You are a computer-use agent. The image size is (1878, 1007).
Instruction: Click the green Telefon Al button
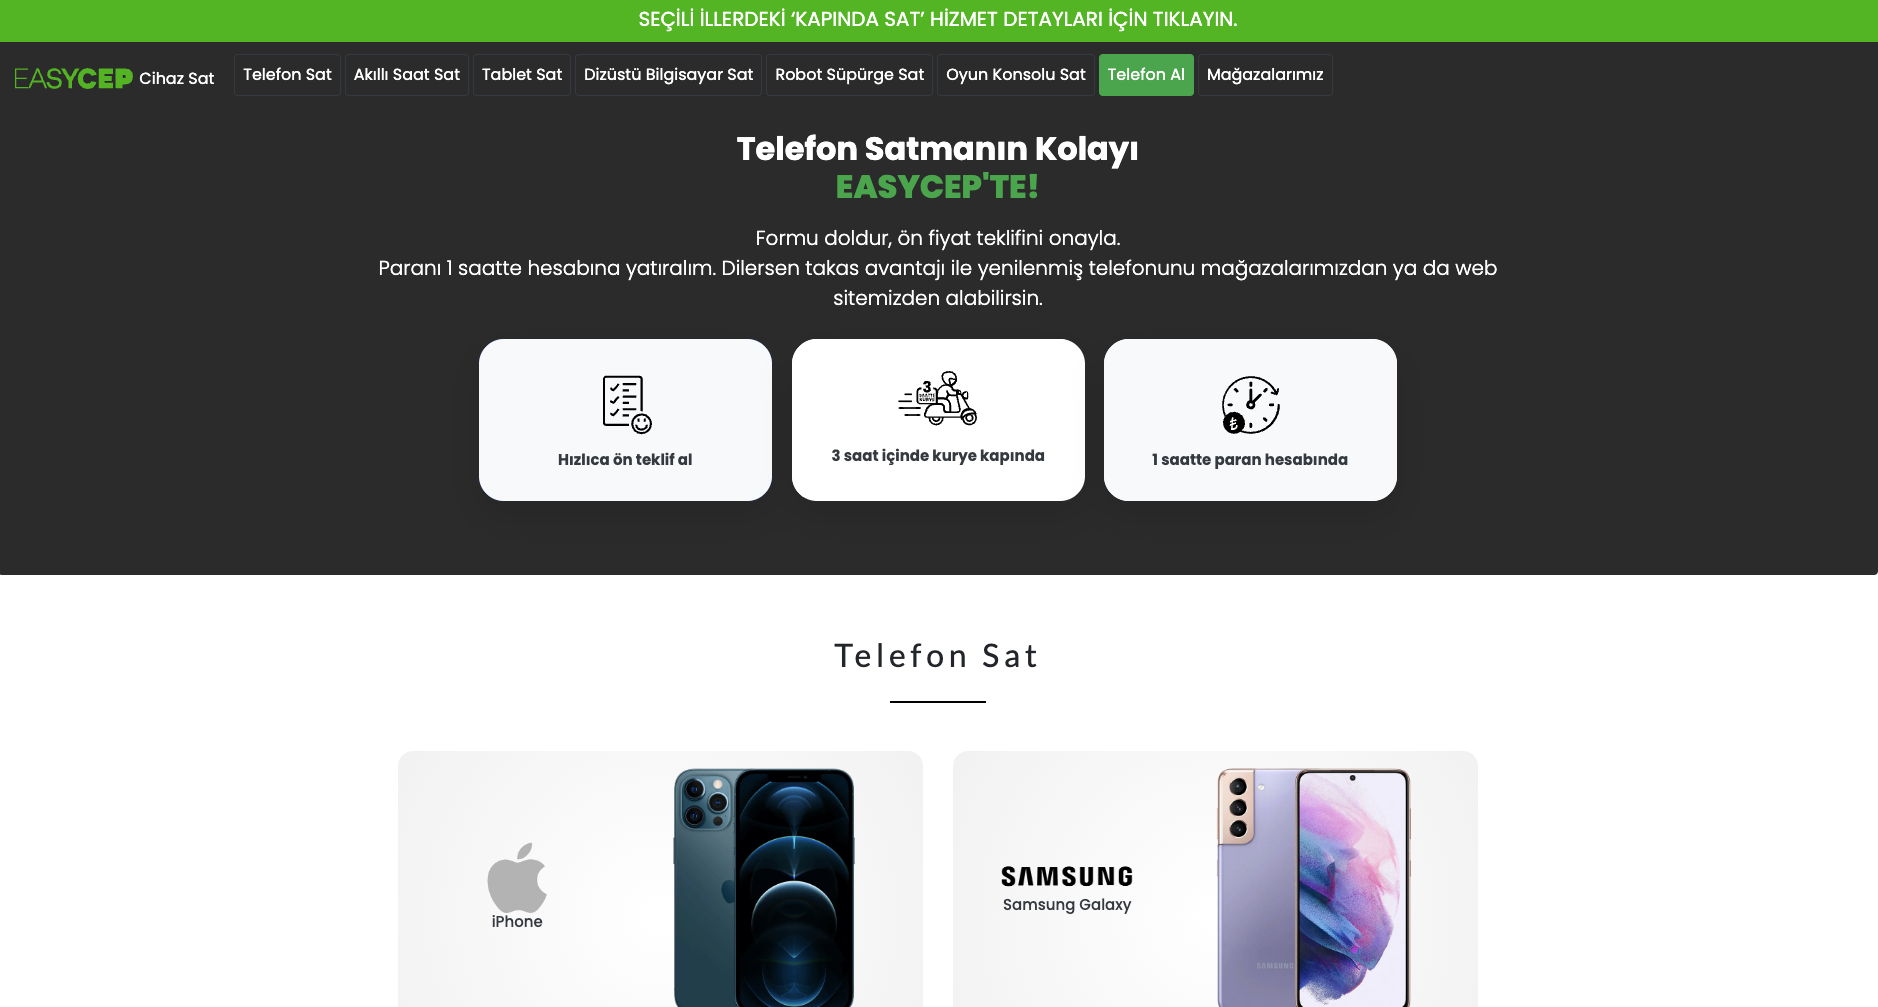coord(1146,75)
